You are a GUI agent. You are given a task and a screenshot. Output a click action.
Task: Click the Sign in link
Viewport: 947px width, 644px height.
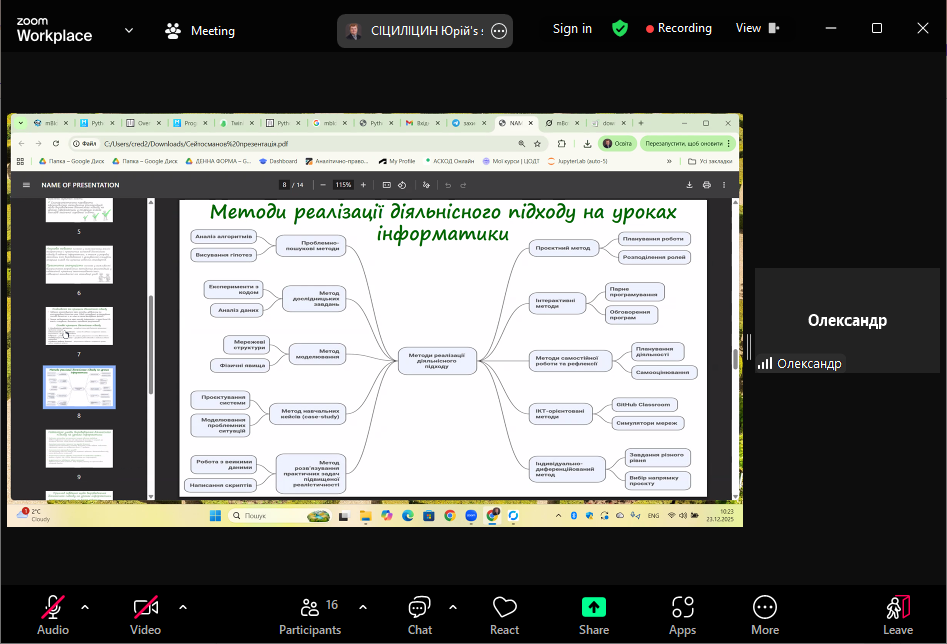pos(572,29)
